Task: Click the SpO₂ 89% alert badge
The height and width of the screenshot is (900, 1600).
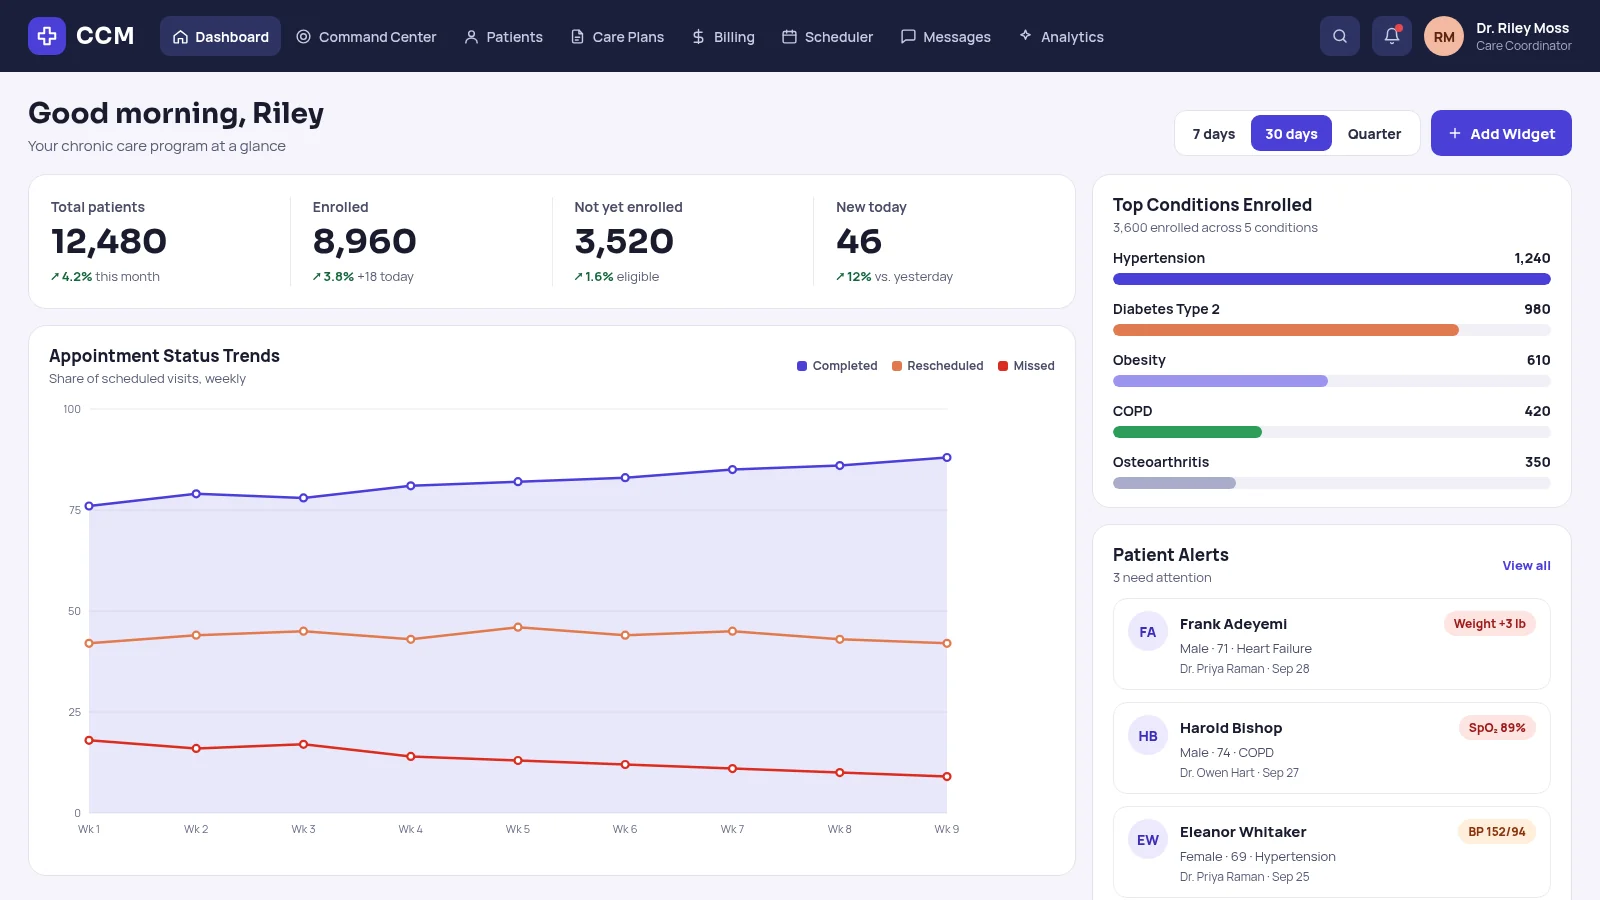Action: [1497, 727]
